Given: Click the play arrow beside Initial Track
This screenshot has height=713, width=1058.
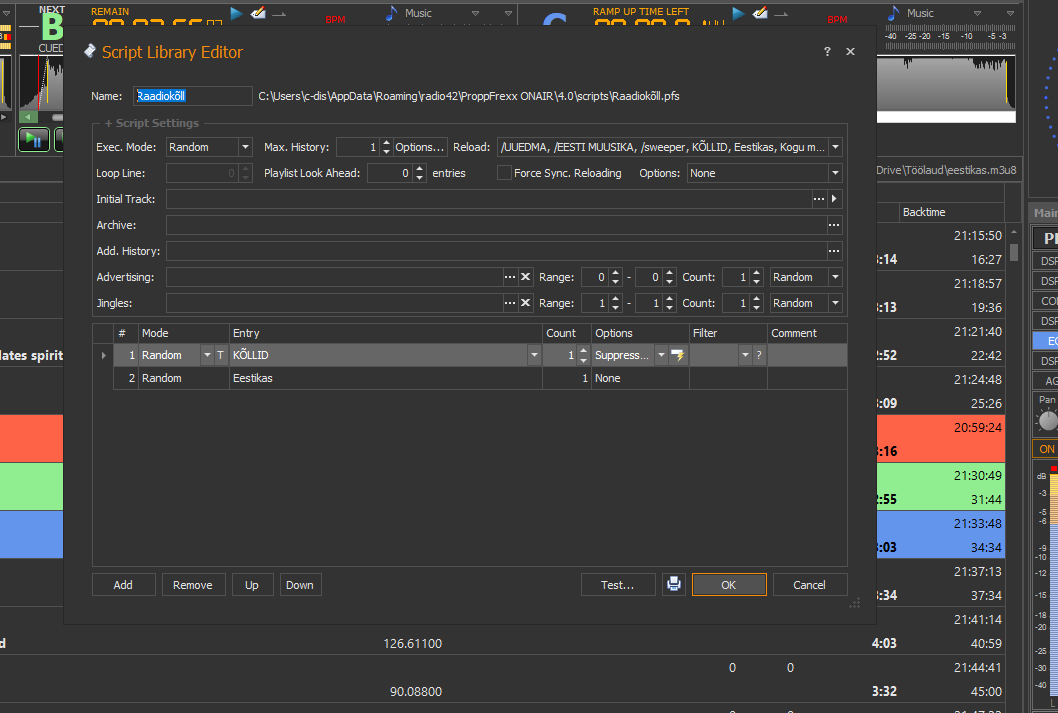Looking at the screenshot, I should pos(835,199).
